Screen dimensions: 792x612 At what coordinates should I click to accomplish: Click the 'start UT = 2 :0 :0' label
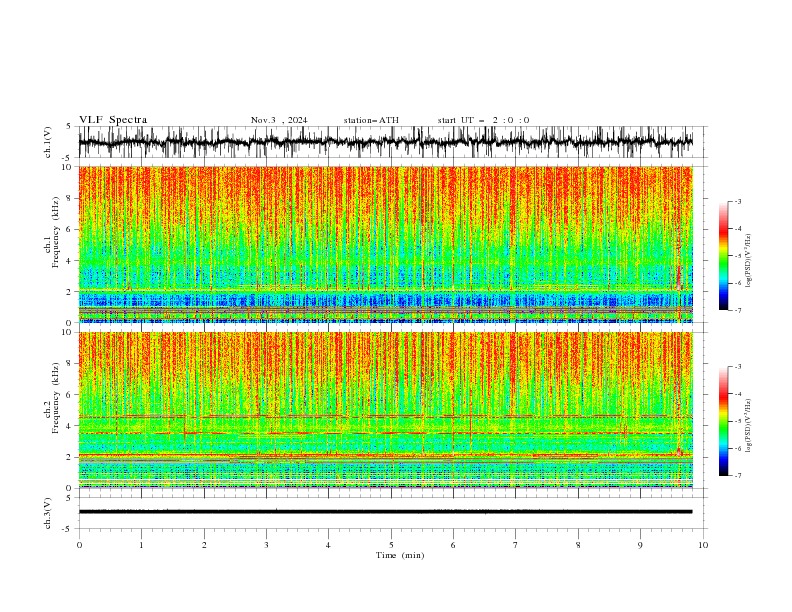pyautogui.click(x=483, y=120)
